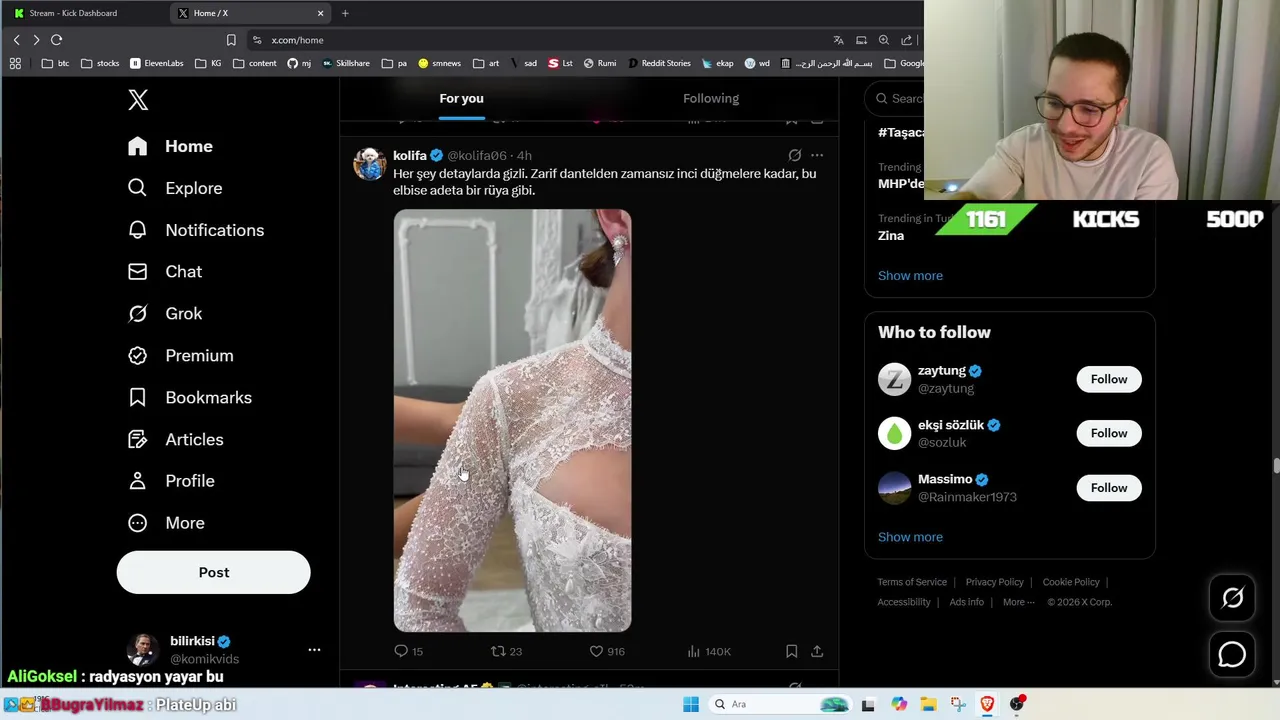Open the btc bookmark folder

tap(56, 63)
